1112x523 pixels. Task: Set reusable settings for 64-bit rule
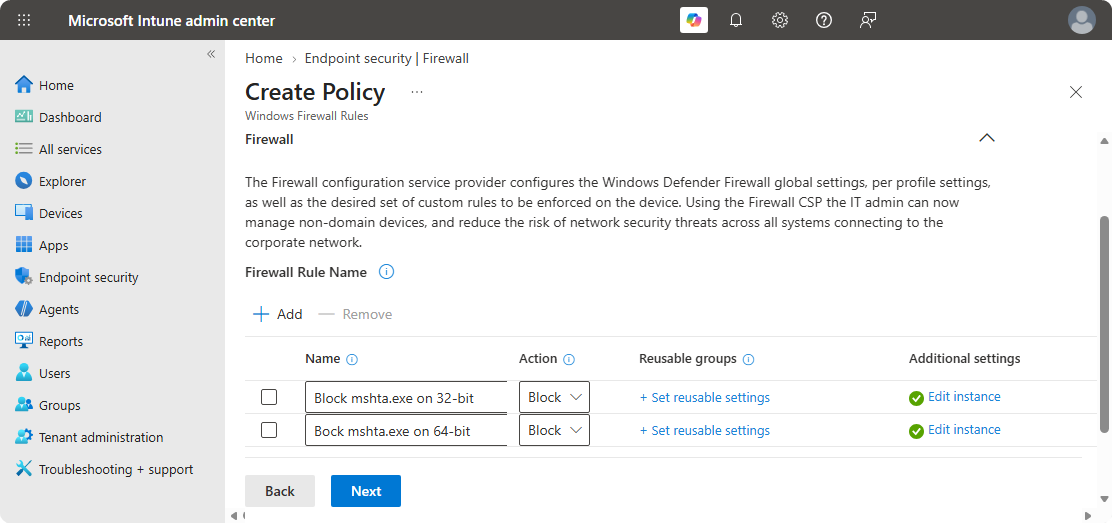[x=704, y=430]
